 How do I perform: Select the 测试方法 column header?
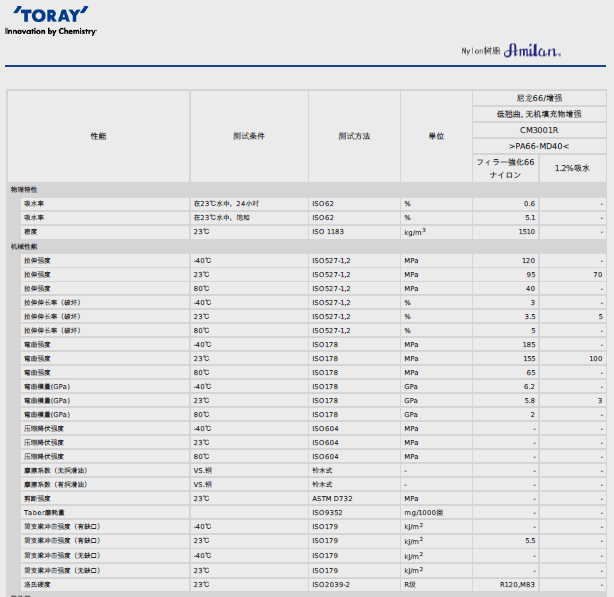tap(354, 136)
